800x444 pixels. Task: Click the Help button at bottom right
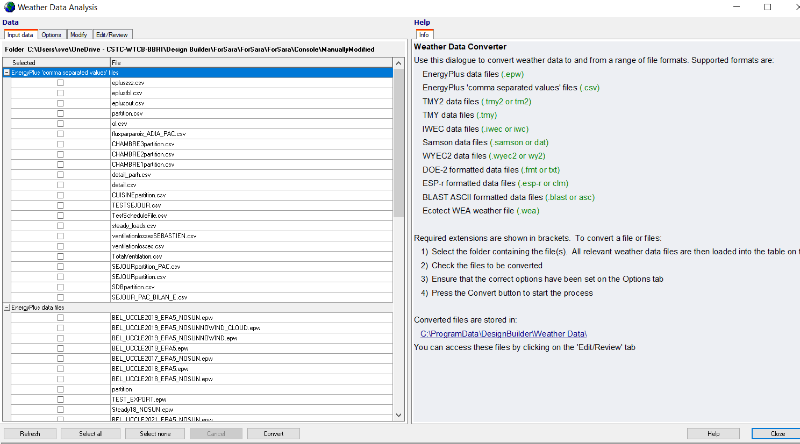coord(714,434)
